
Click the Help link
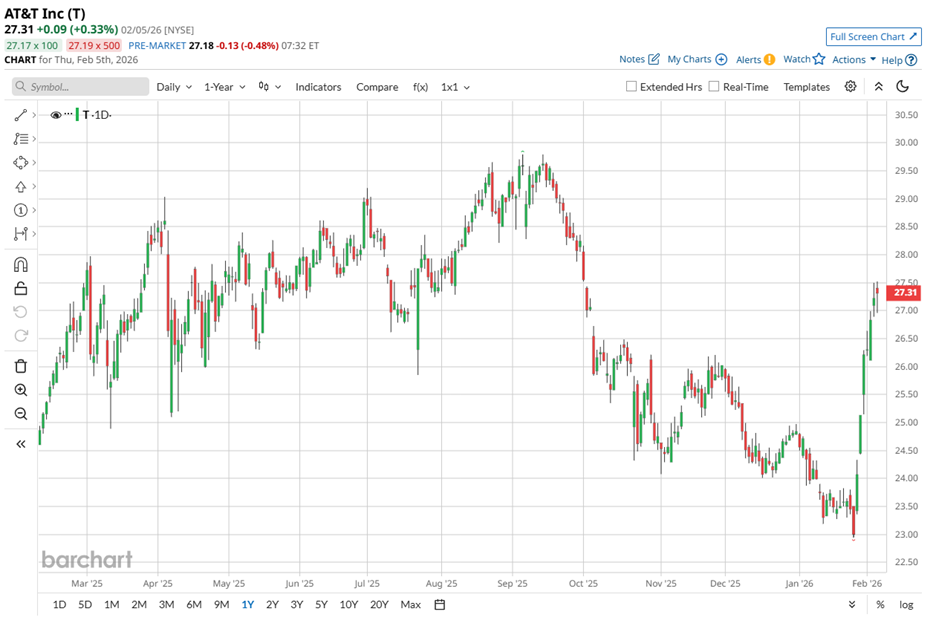[x=892, y=60]
